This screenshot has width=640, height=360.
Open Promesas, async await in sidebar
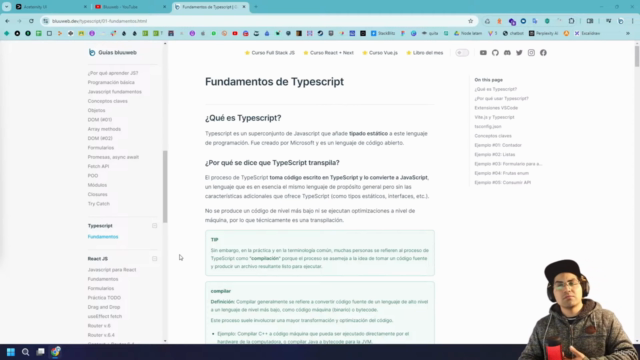[113, 157]
